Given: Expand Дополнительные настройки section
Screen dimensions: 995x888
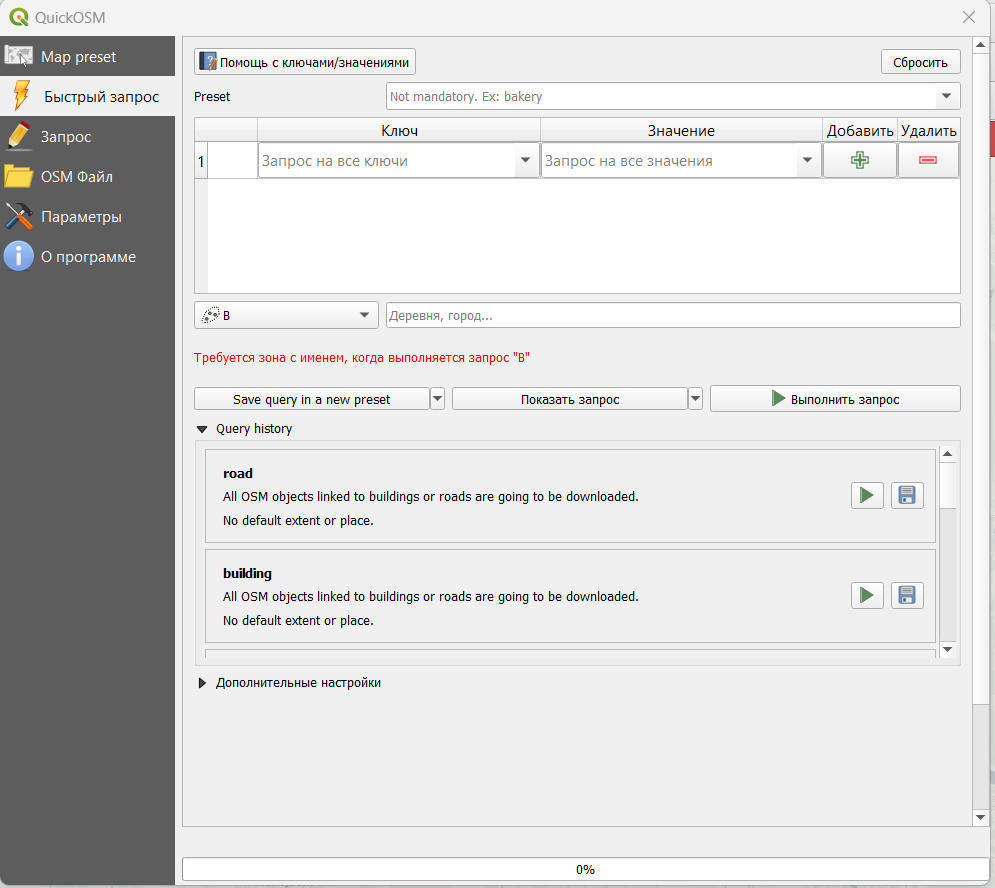Looking at the screenshot, I should 202,683.
